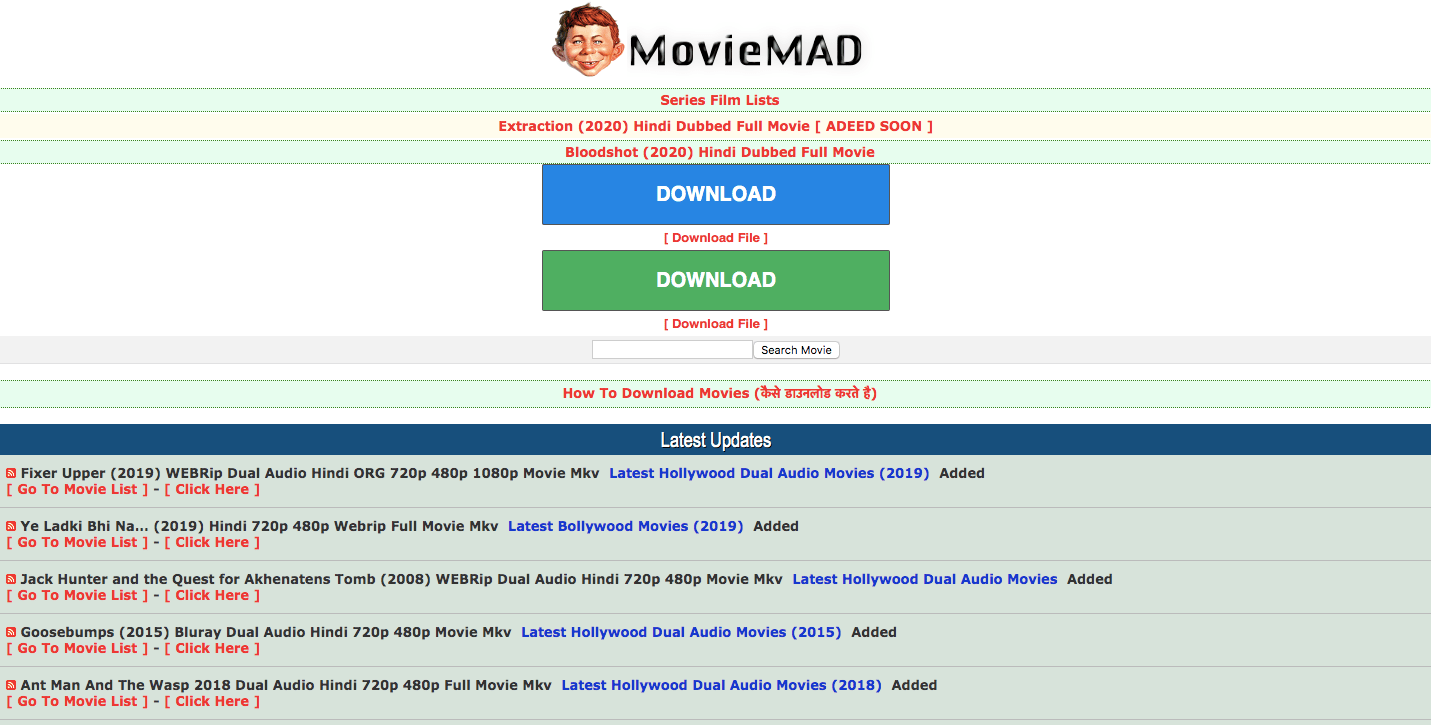This screenshot has height=725, width=1431.
Task: Open Extraction (2020) Hindi Dubbed link
Action: [715, 126]
